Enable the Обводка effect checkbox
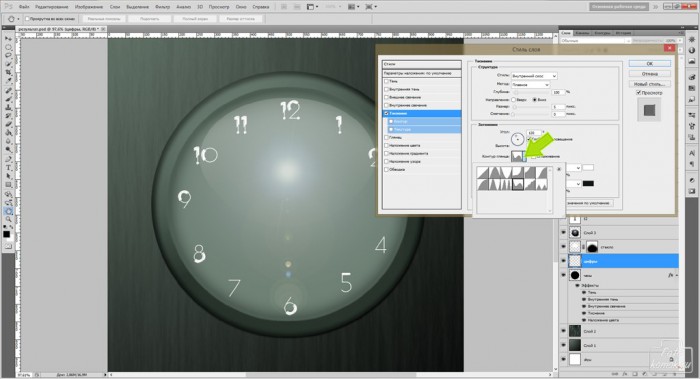 (387, 170)
